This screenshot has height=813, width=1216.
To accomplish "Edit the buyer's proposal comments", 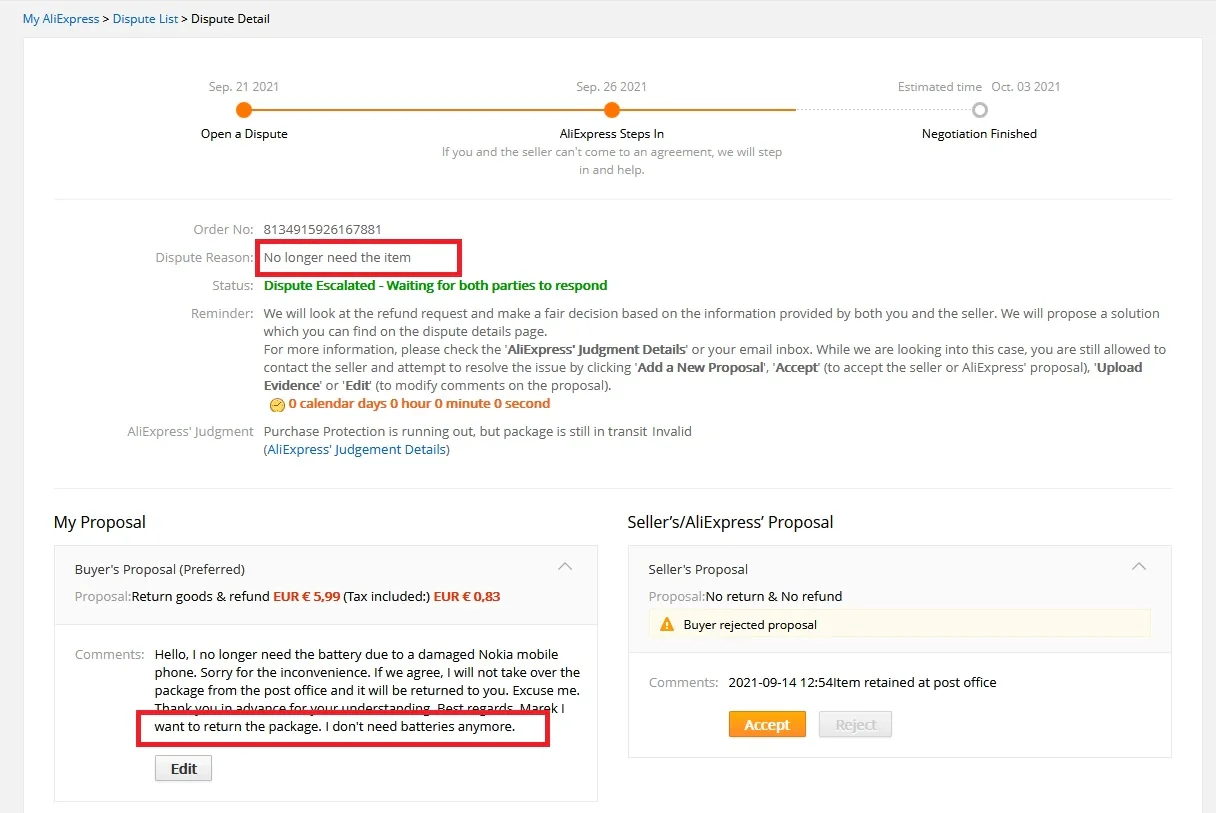I will pos(183,768).
